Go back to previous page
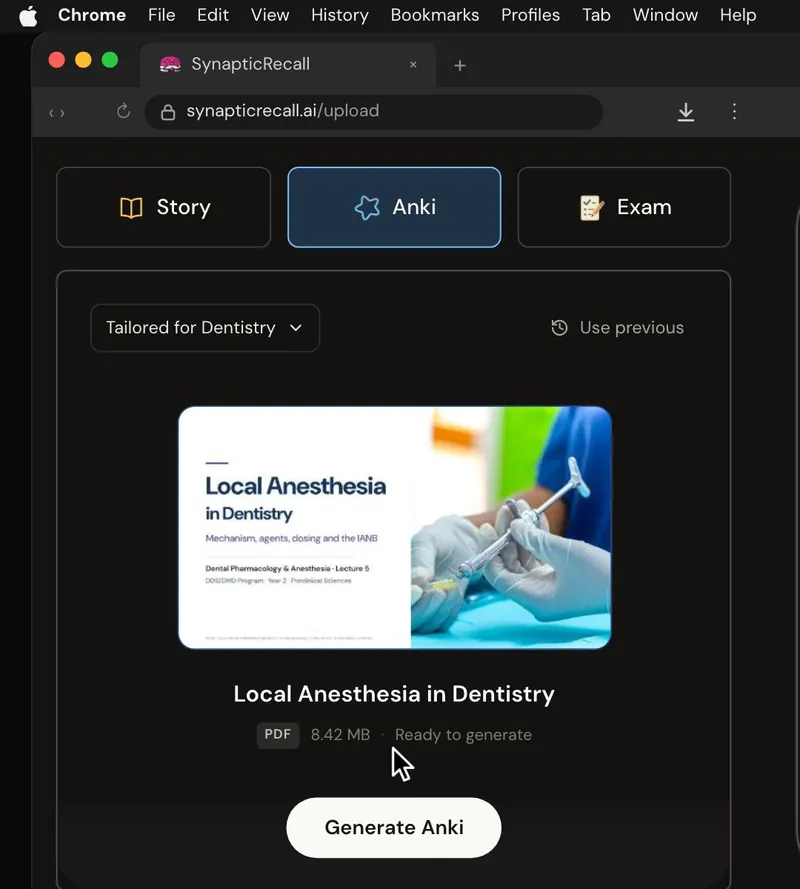The image size is (800, 889). 52,113
